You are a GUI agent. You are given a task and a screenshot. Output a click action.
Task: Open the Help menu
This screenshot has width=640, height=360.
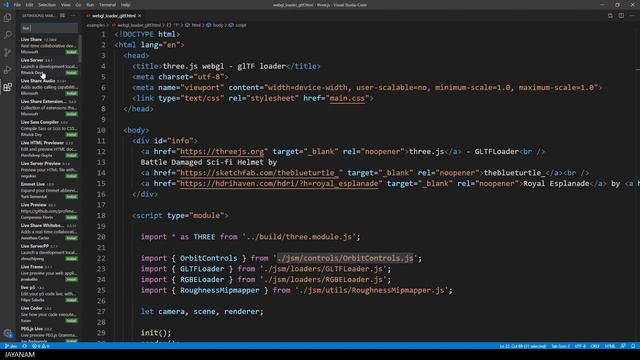125,5
